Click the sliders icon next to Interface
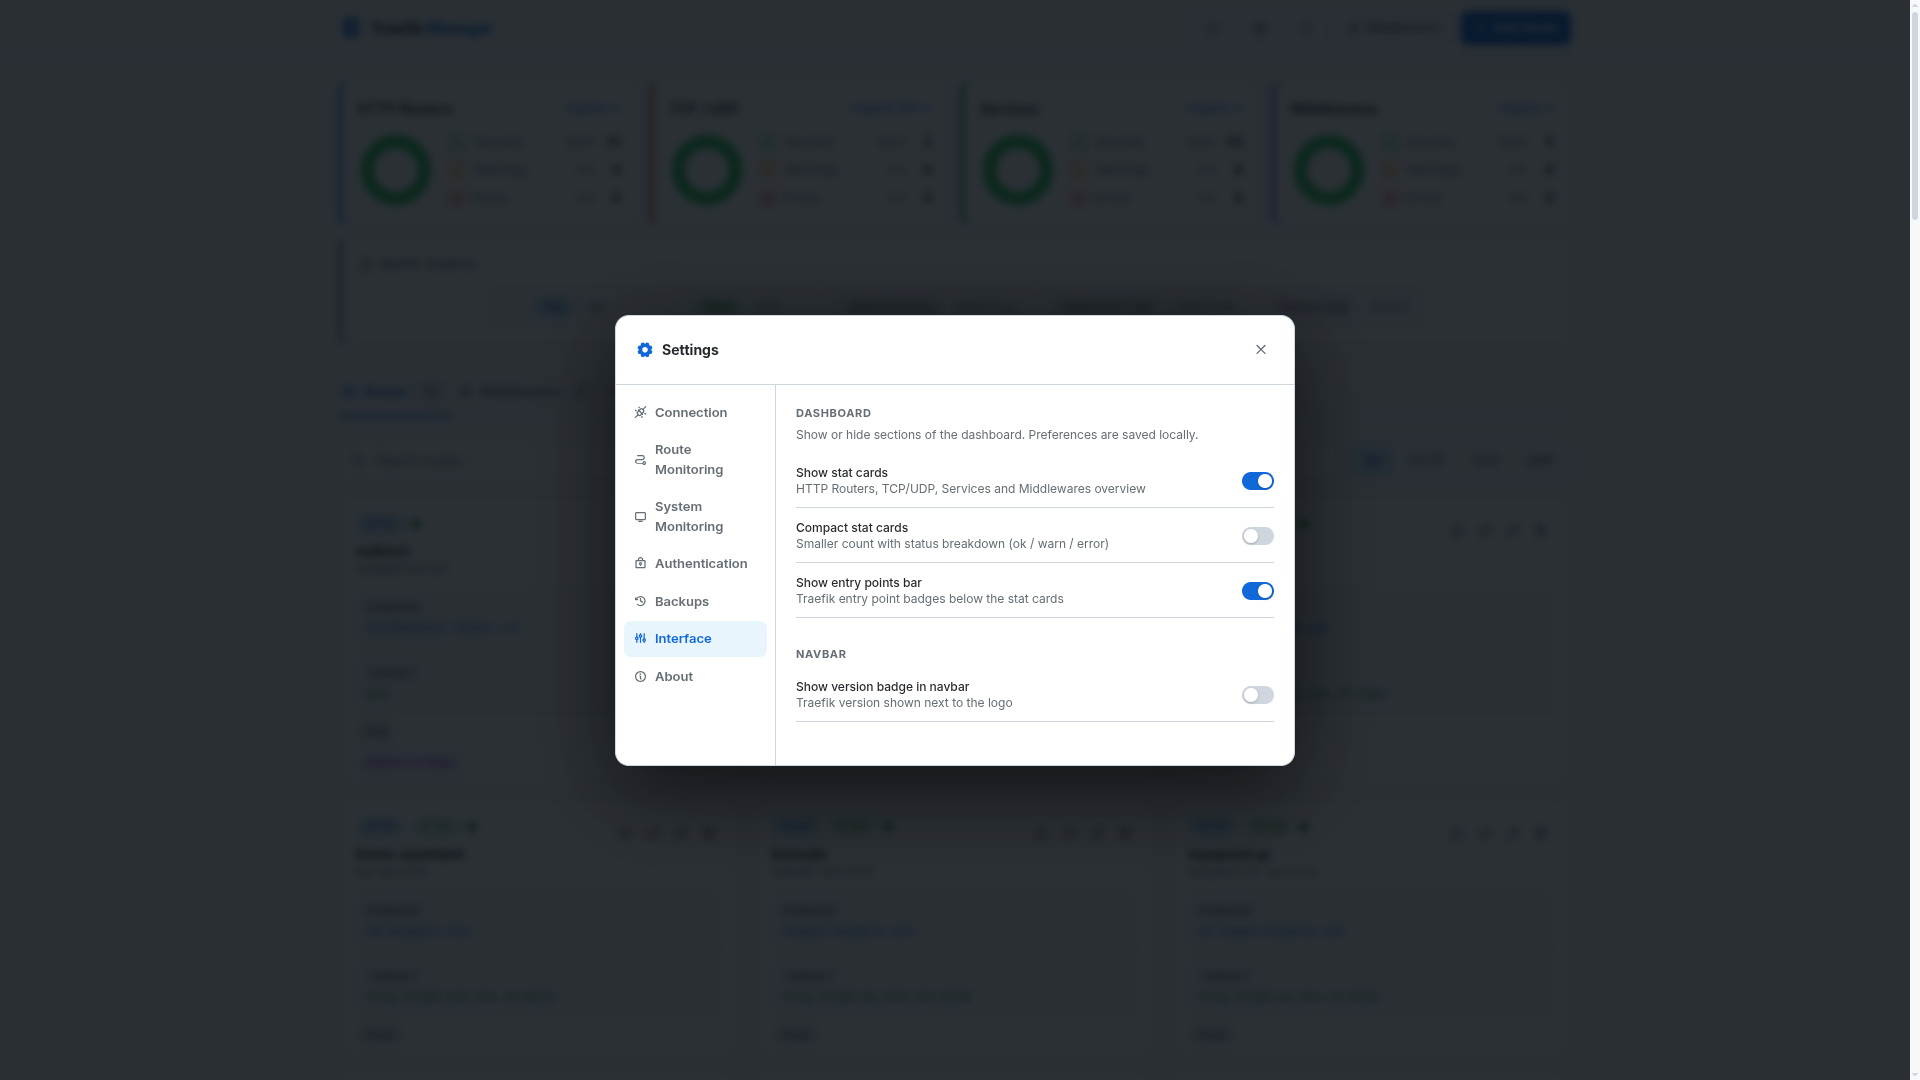Image resolution: width=1920 pixels, height=1080 pixels. (640, 638)
